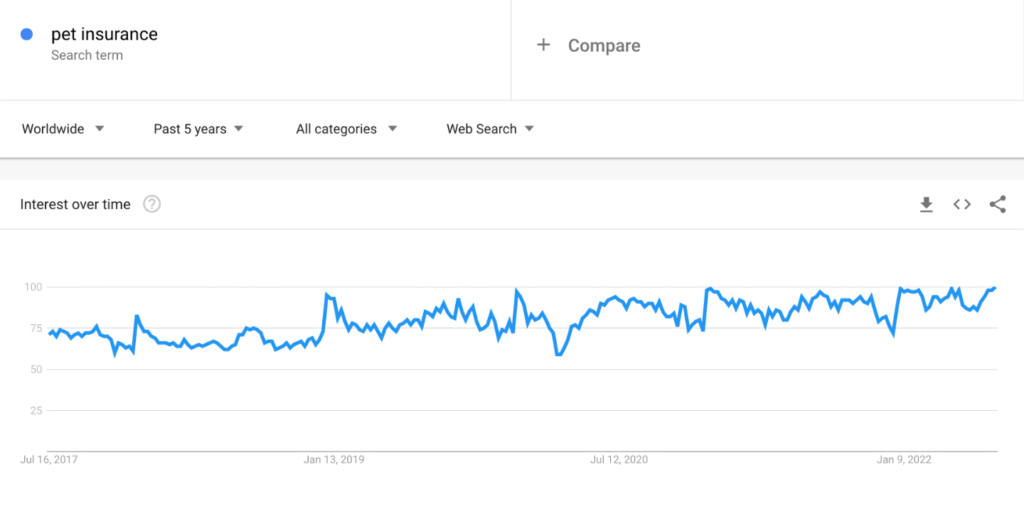
Task: Open the help question mark icon
Action: pos(152,204)
